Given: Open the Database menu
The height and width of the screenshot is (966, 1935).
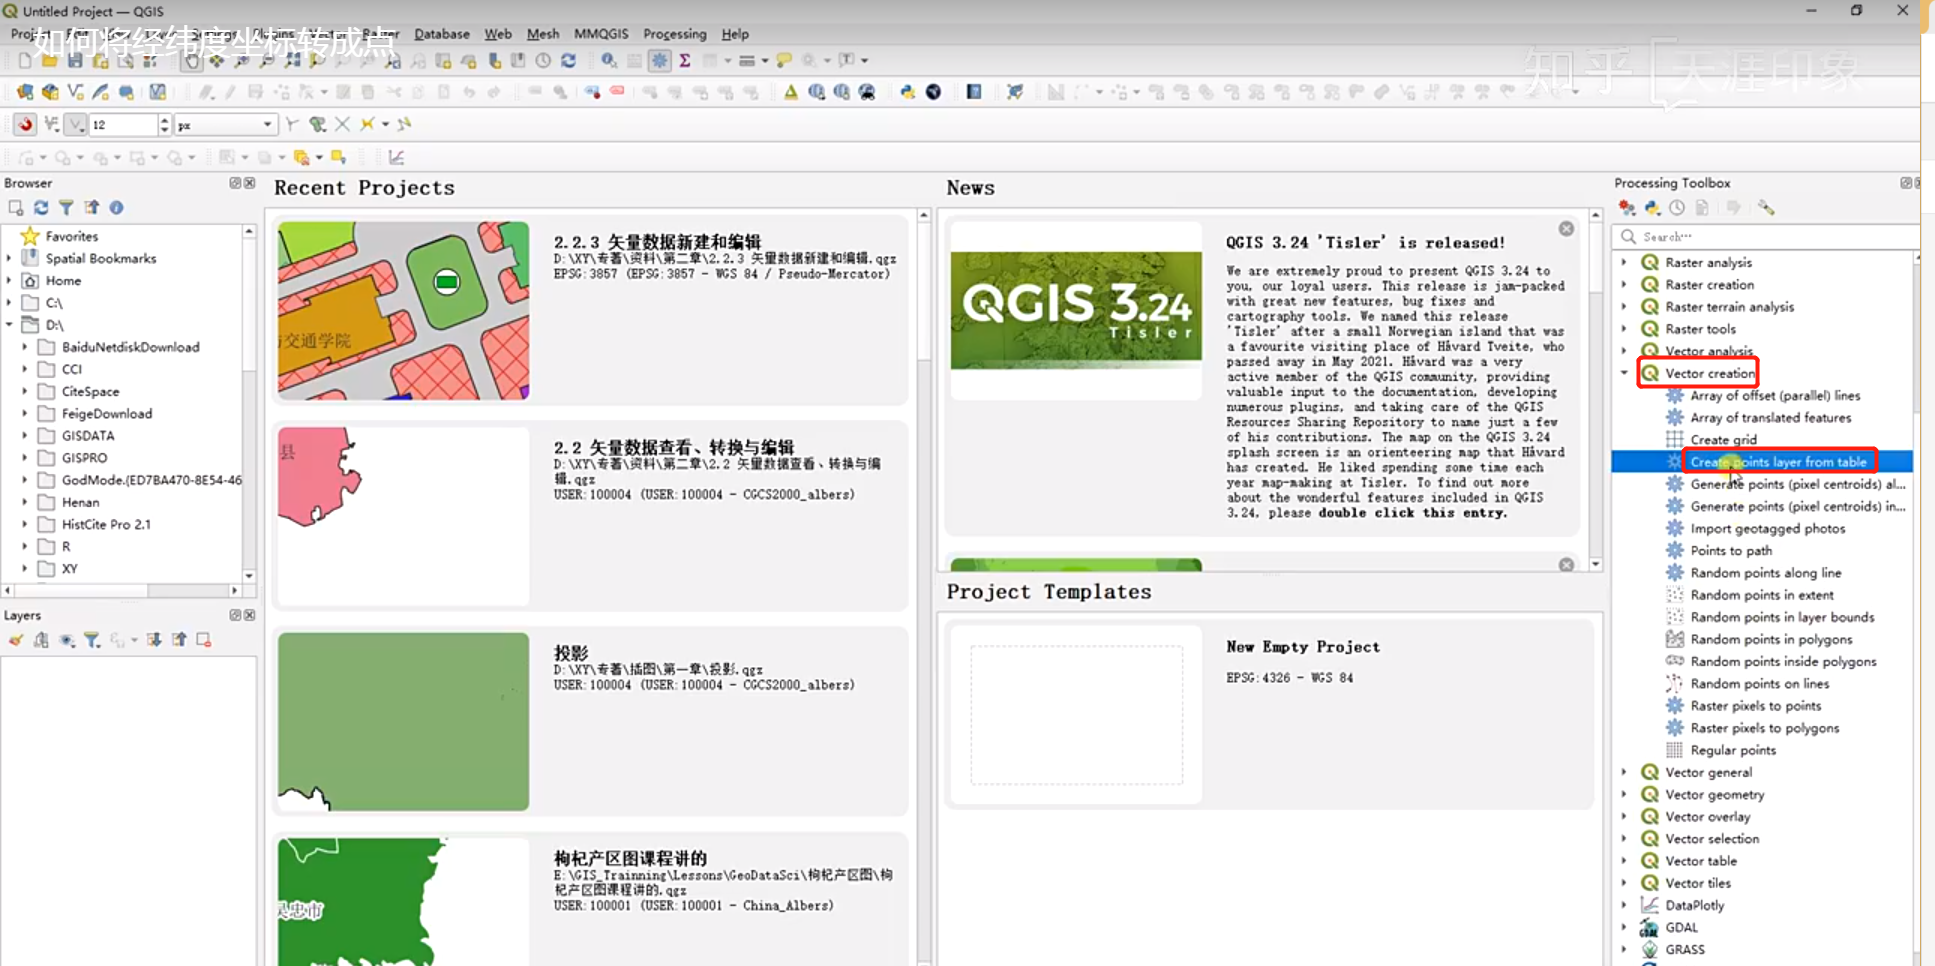Looking at the screenshot, I should point(442,34).
